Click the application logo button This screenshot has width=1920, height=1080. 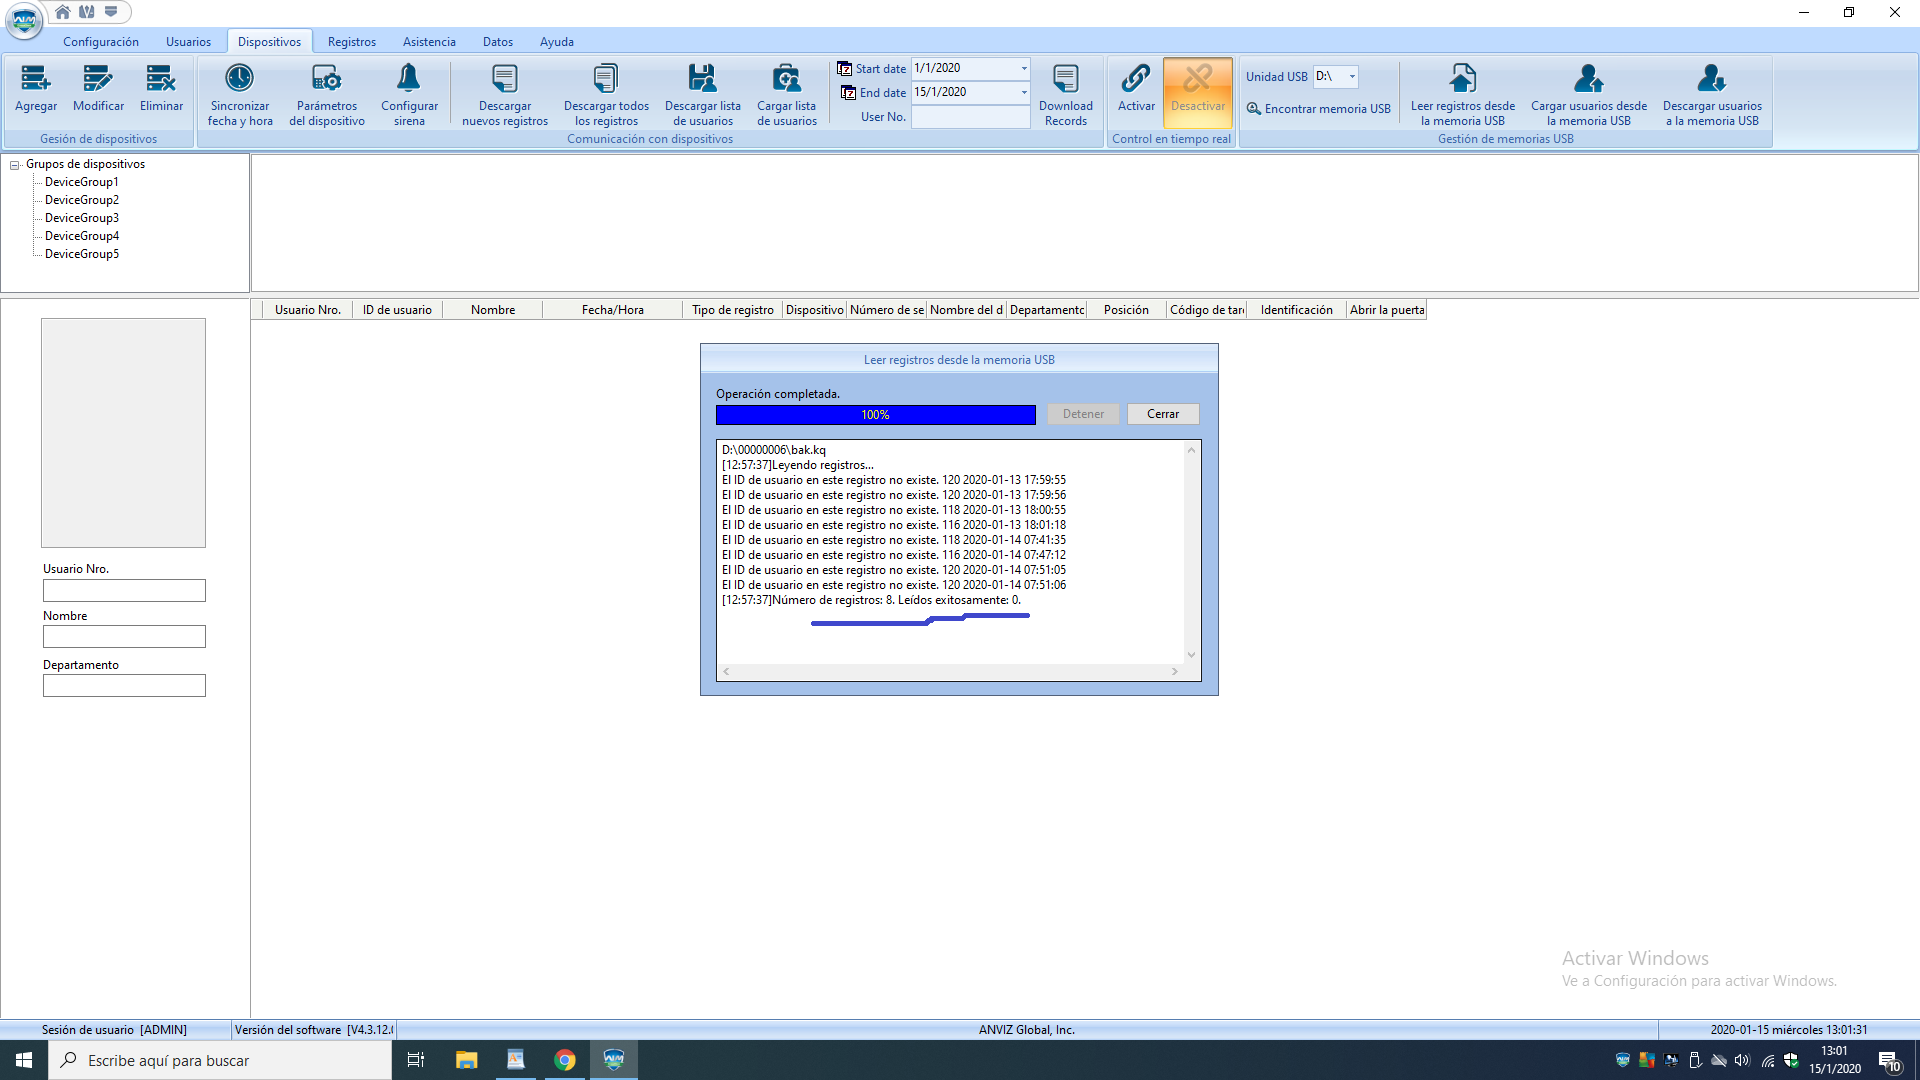click(24, 20)
